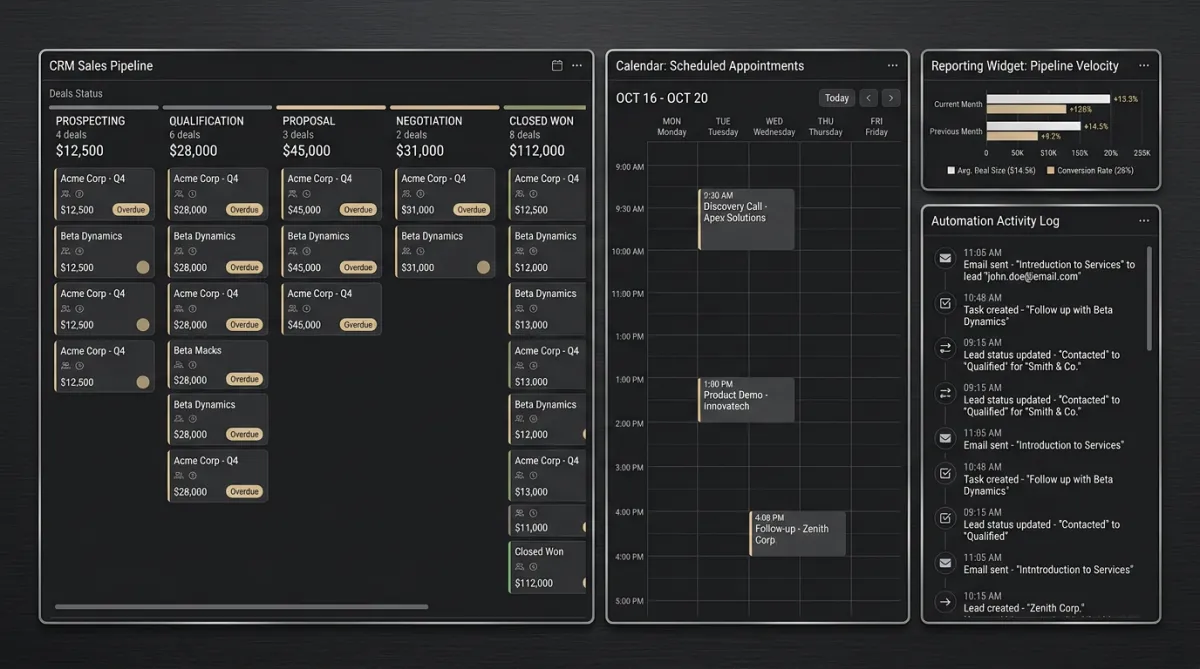Image resolution: width=1200 pixels, height=669 pixels.
Task: Select the PROPOSAL column header
Action: pyautogui.click(x=309, y=121)
